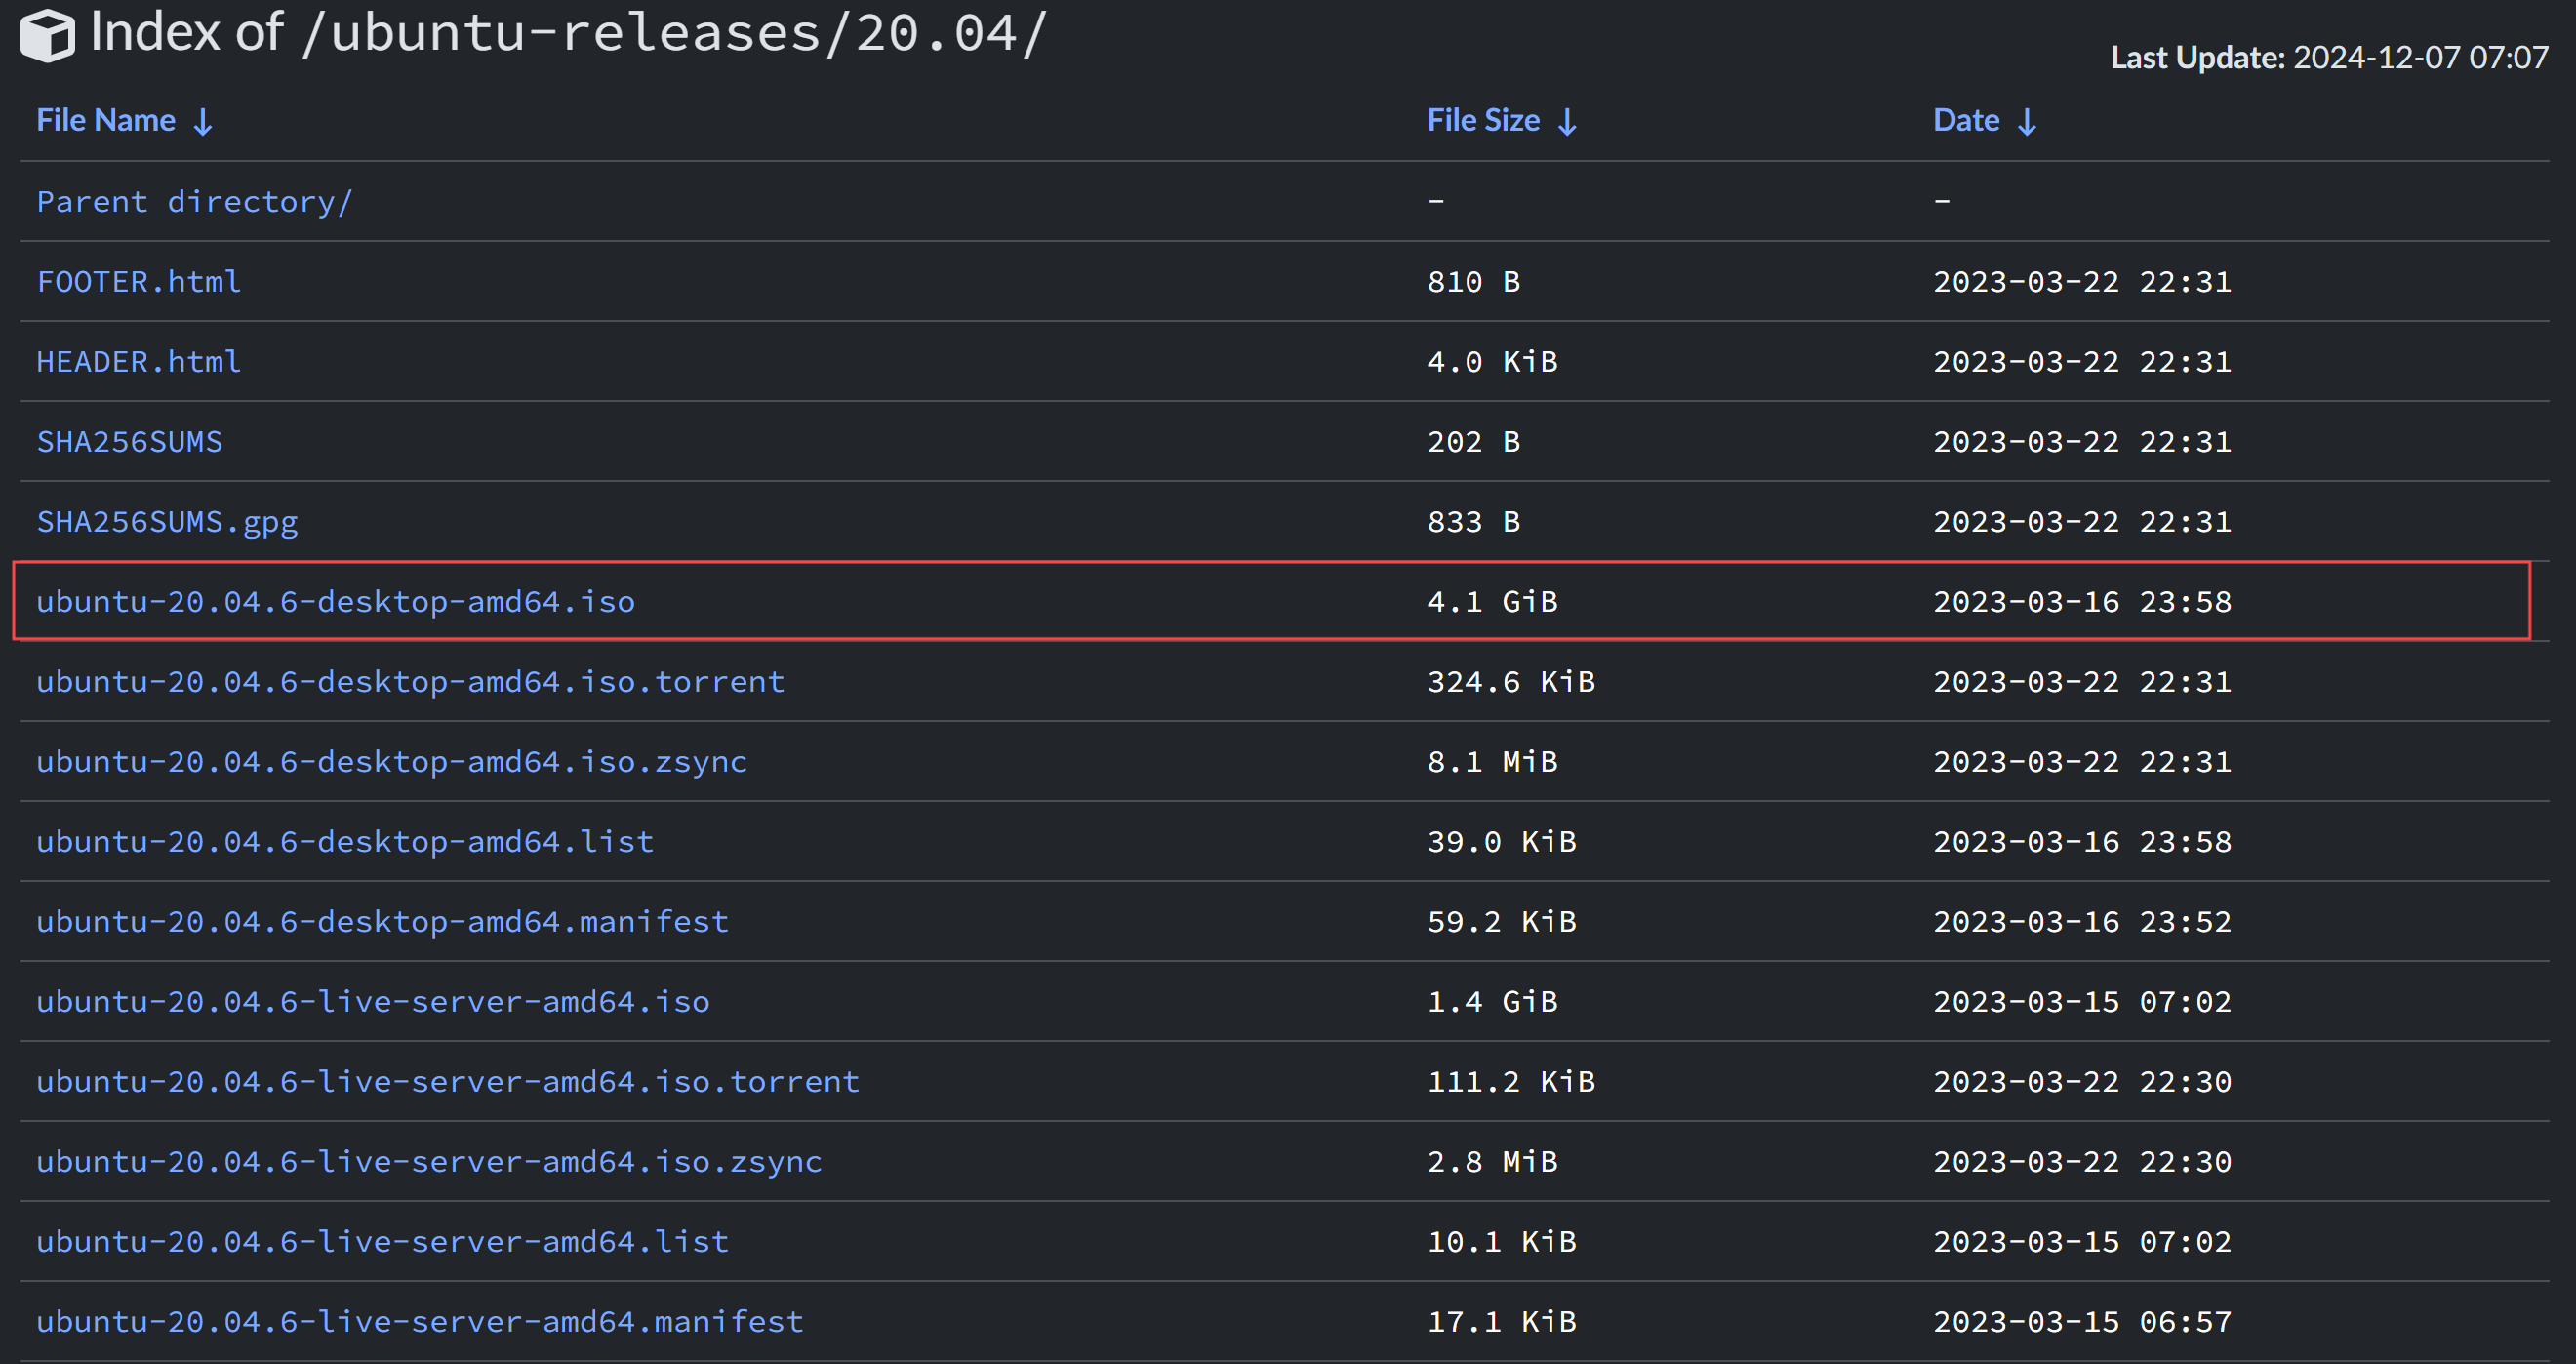Click the arrow next to Date header
Screen dimensions: 2576x1364
(2027, 122)
